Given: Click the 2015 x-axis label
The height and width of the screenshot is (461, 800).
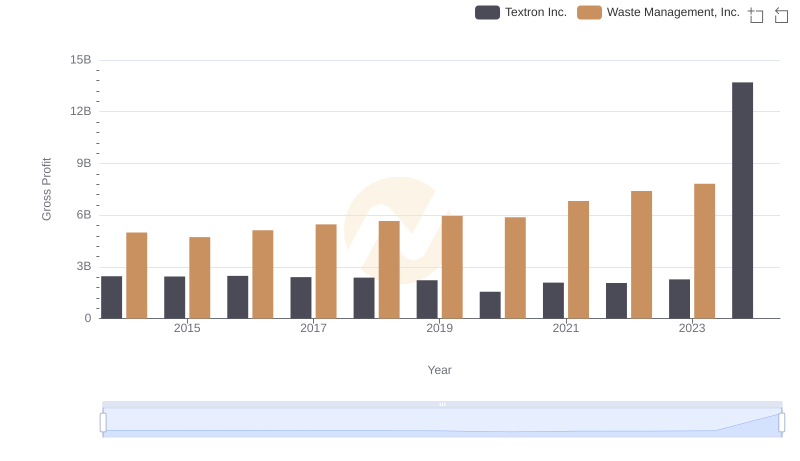Looking at the screenshot, I should (187, 328).
